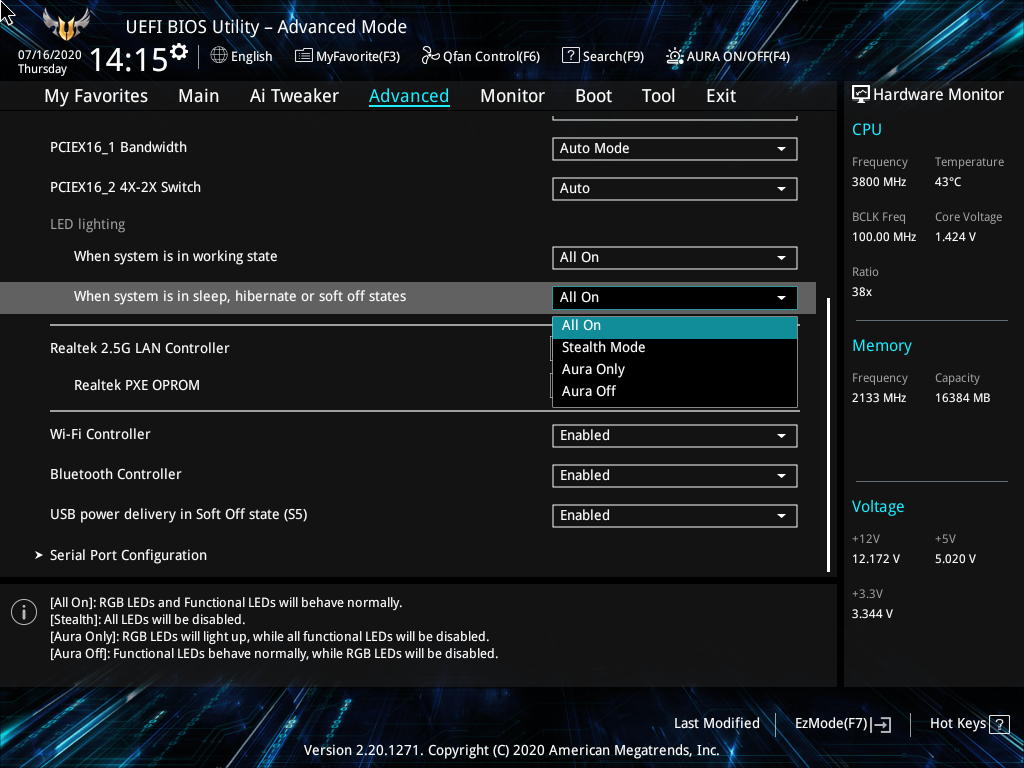Click the 2133 MHz memory frequency value
Image resolution: width=1024 pixels, height=768 pixels.
pyautogui.click(x=878, y=398)
